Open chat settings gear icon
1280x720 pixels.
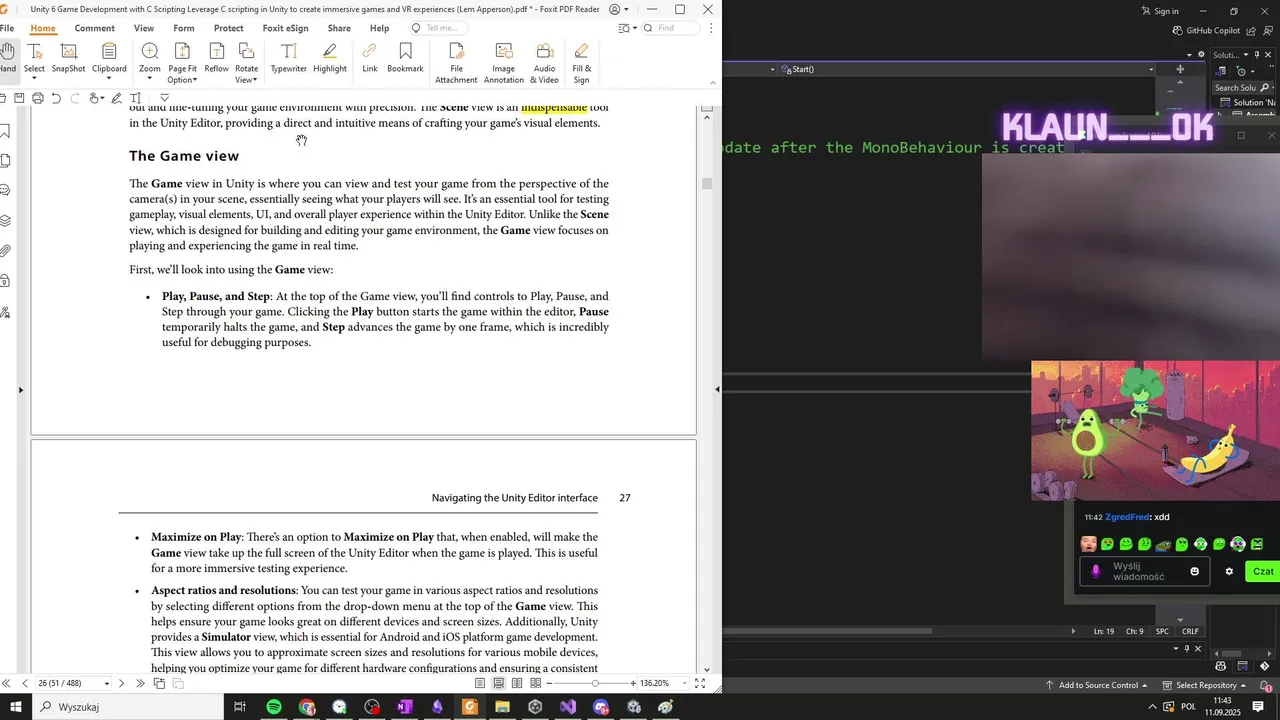pyautogui.click(x=1229, y=571)
